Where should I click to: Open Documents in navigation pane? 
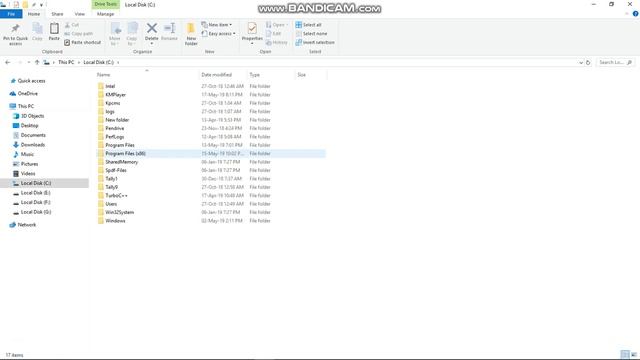pyautogui.click(x=33, y=135)
